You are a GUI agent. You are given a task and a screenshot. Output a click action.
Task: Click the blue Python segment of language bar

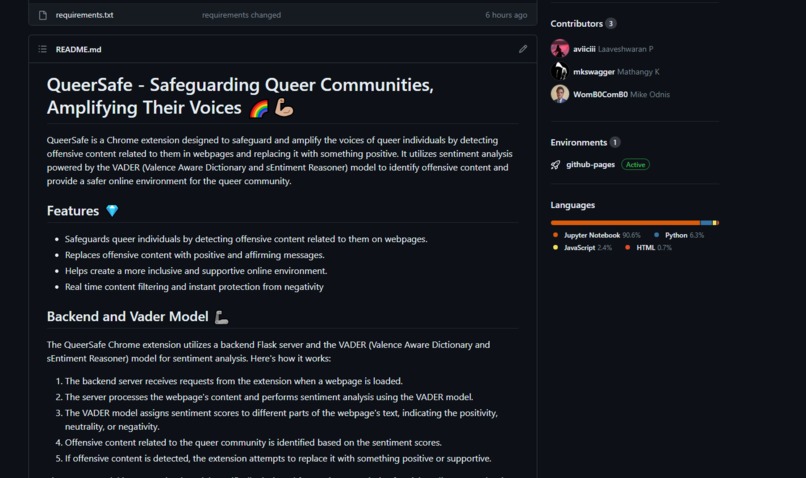(706, 223)
